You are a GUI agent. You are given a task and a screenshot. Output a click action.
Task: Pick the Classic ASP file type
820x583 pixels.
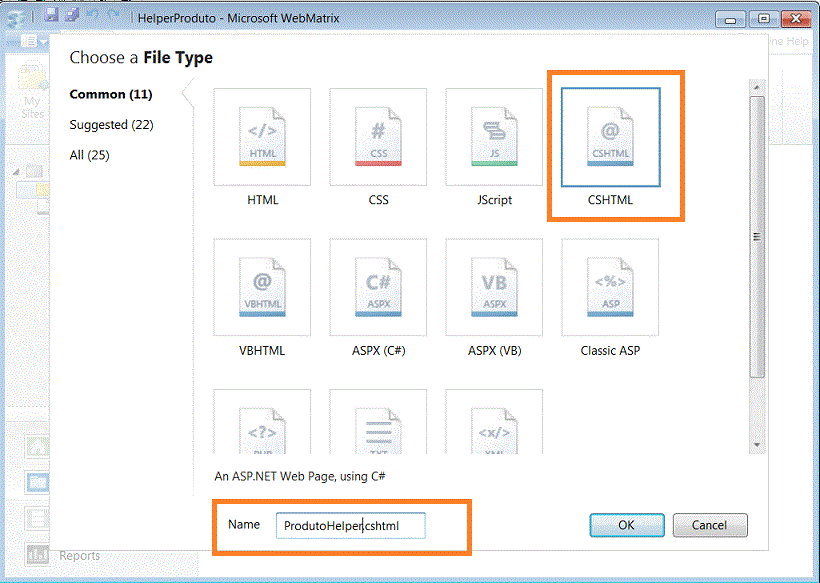(610, 287)
